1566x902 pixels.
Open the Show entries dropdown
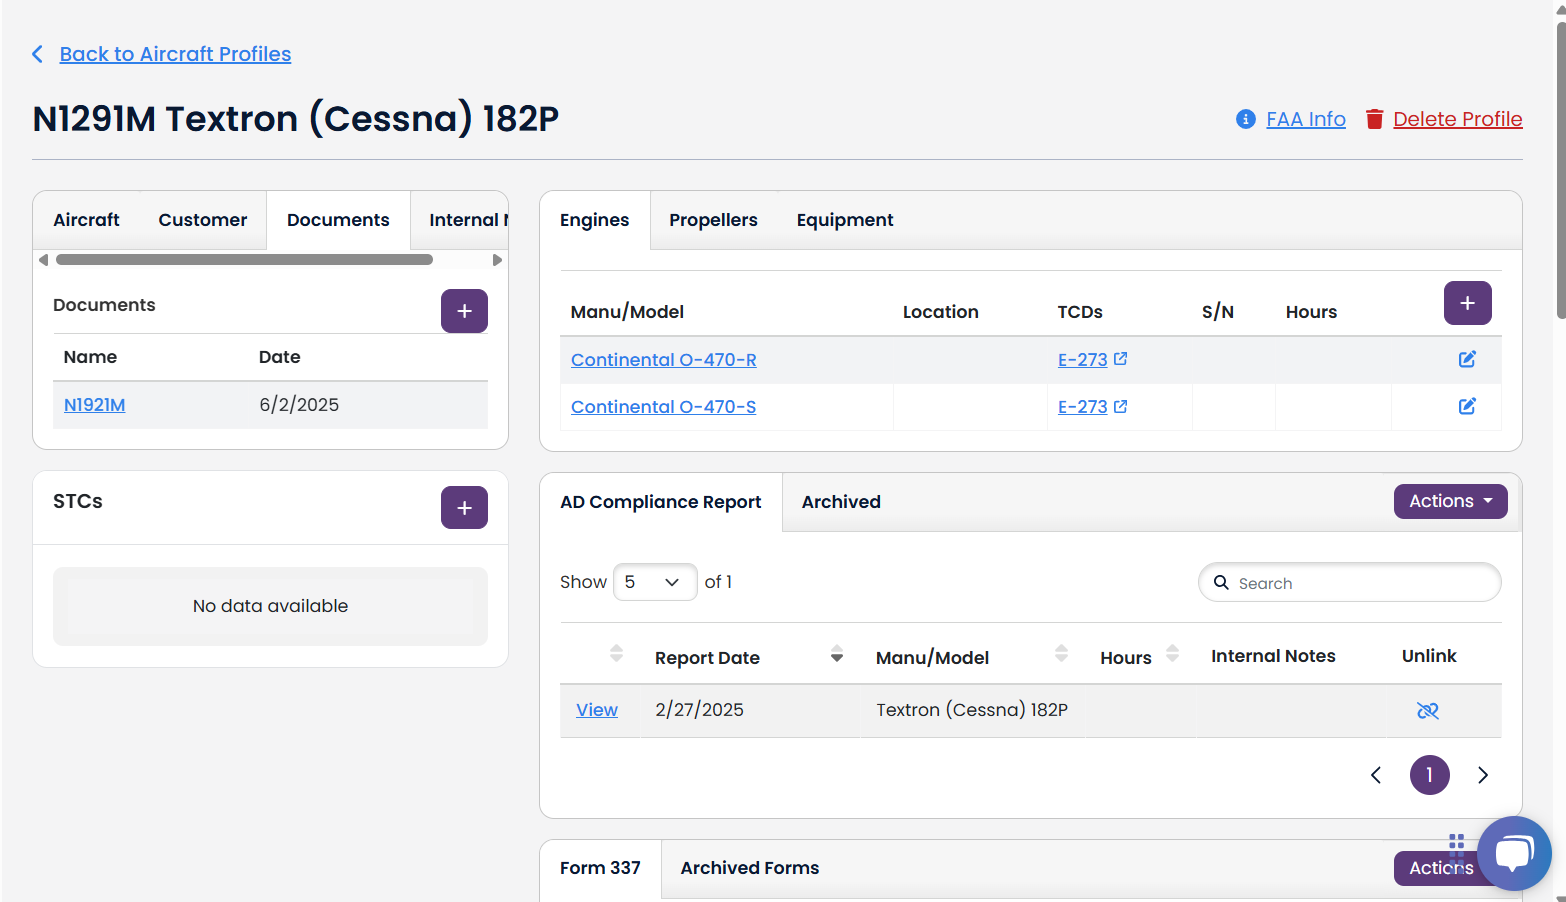(655, 582)
